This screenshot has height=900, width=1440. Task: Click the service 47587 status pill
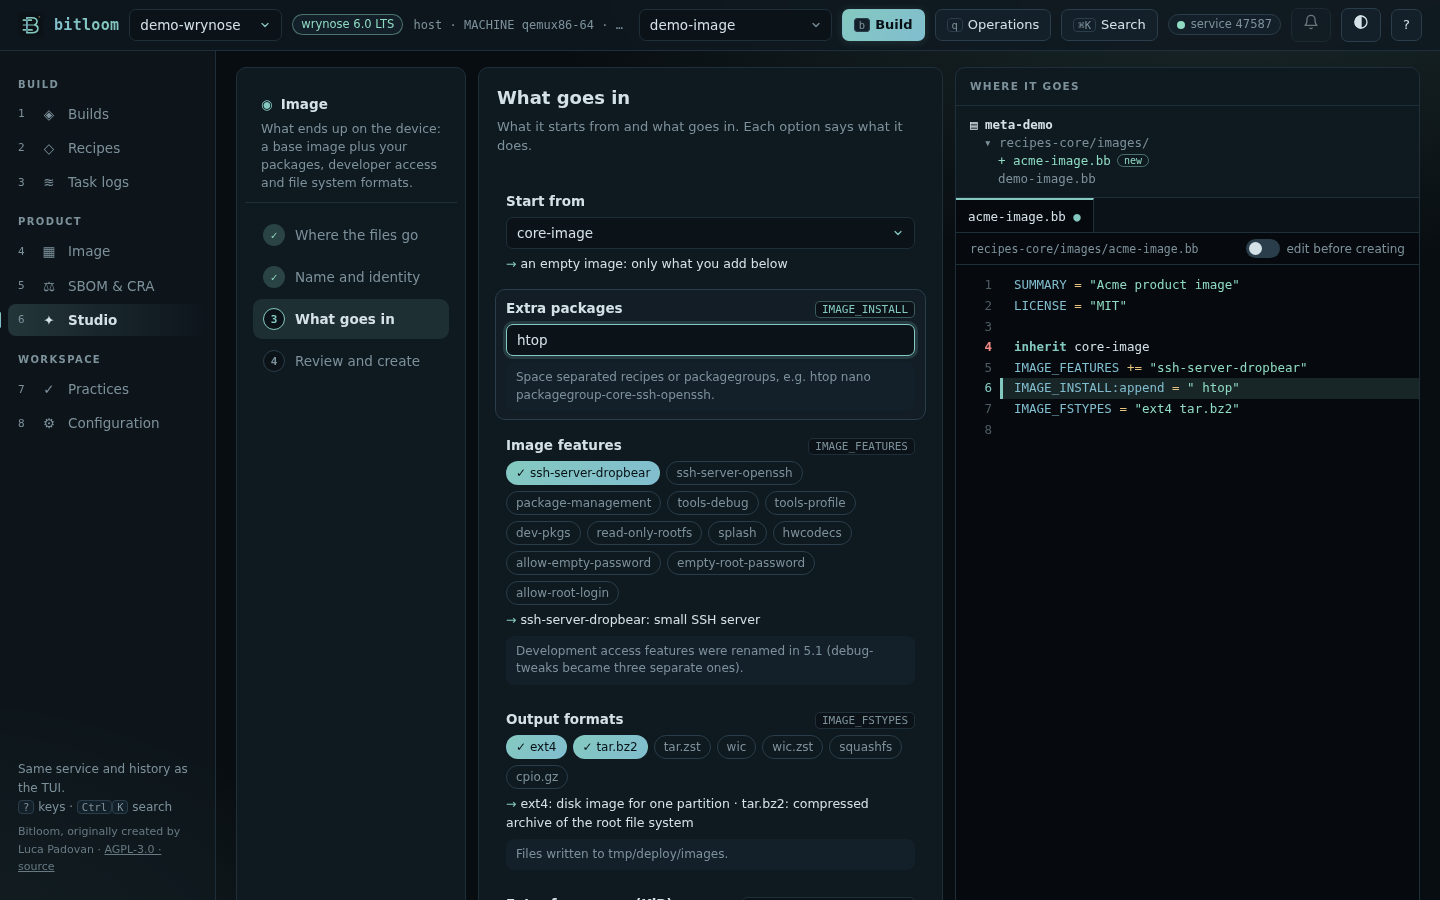tap(1224, 24)
